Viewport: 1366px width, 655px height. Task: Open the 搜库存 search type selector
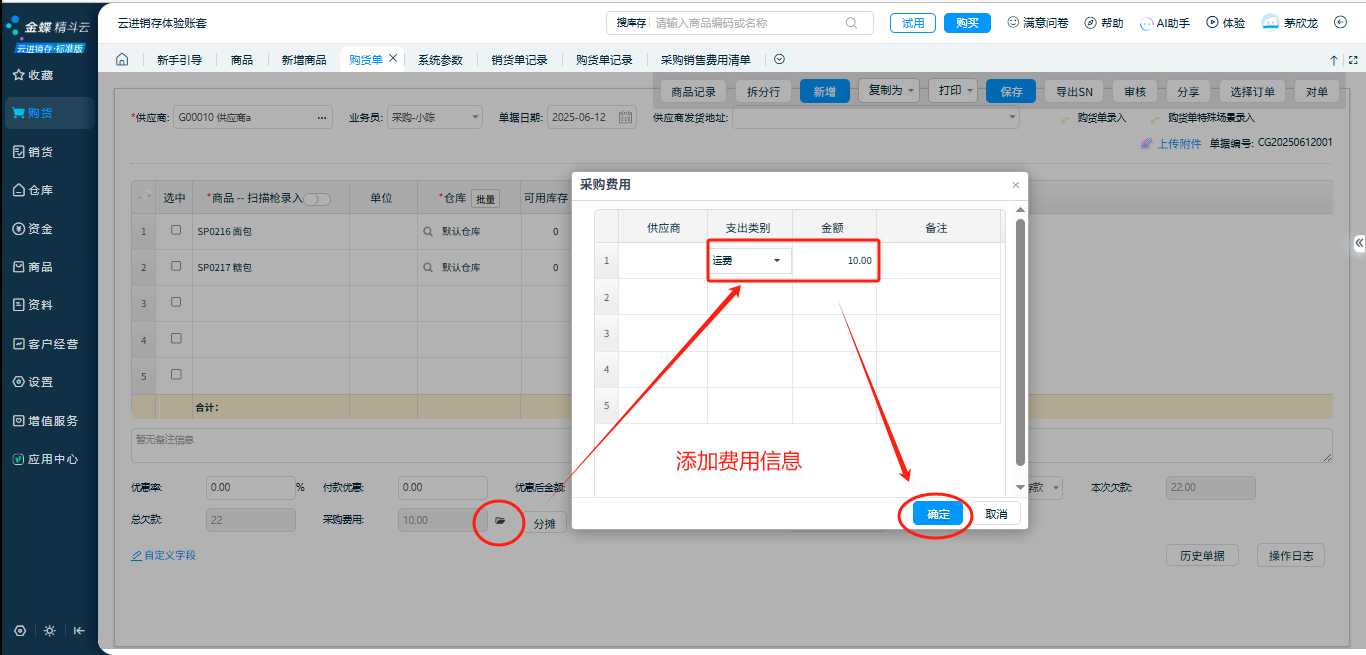631,23
